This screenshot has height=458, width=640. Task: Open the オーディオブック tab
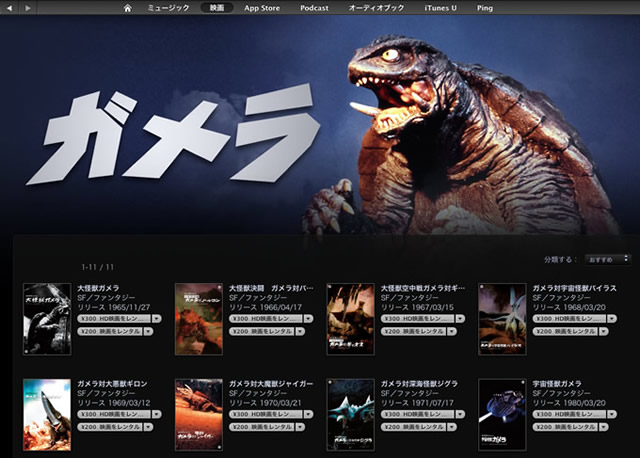coord(376,8)
